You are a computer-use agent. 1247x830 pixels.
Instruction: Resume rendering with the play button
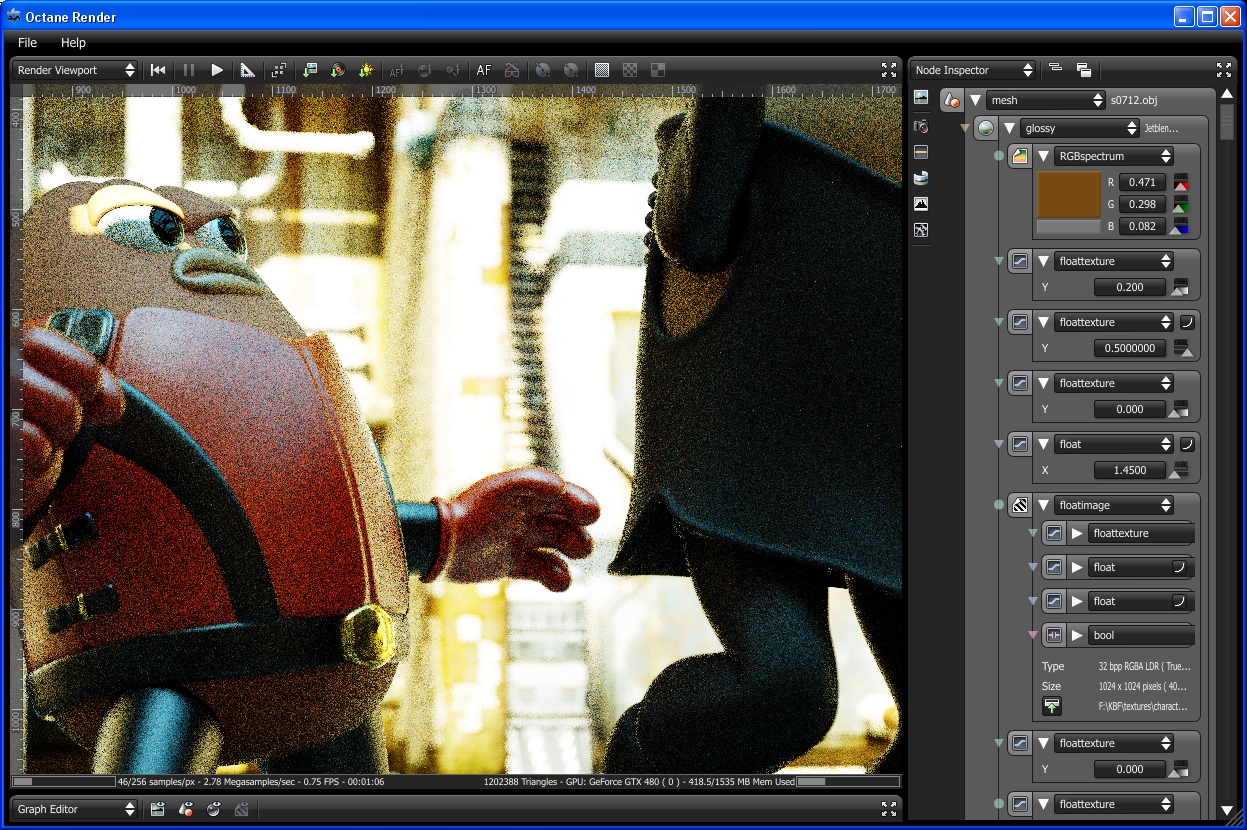pos(217,70)
